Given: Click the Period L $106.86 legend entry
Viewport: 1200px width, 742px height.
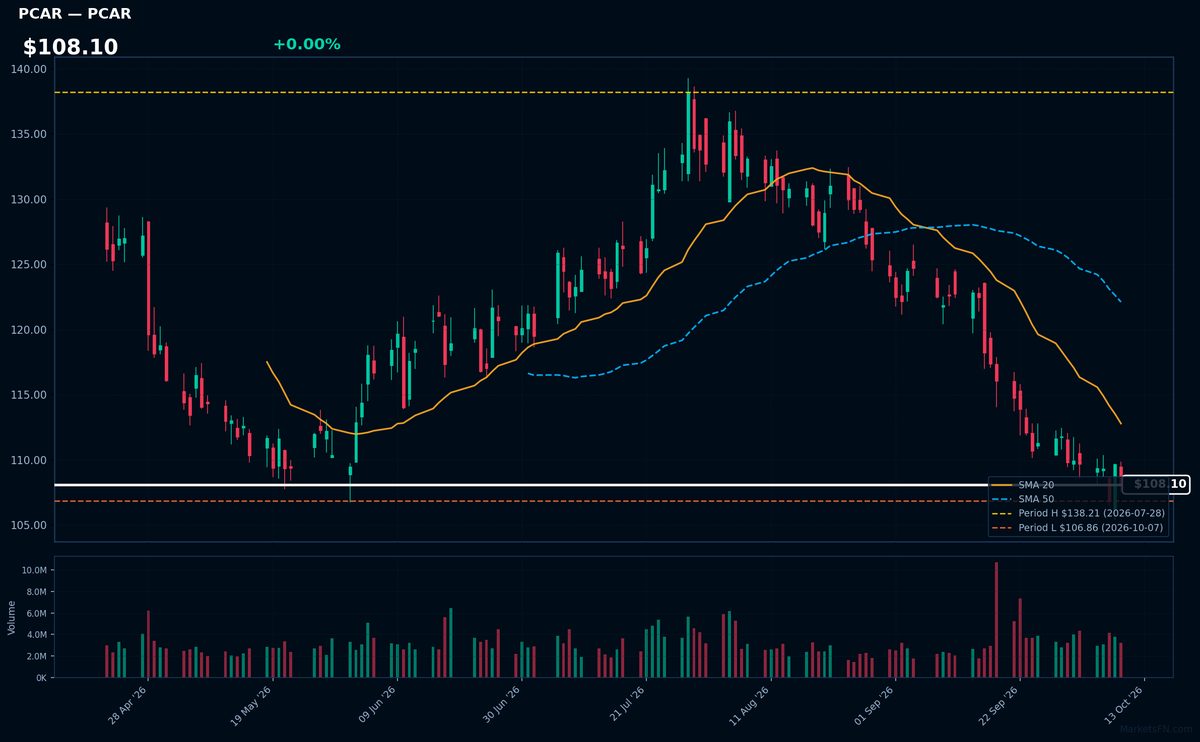Looking at the screenshot, I should [1078, 527].
